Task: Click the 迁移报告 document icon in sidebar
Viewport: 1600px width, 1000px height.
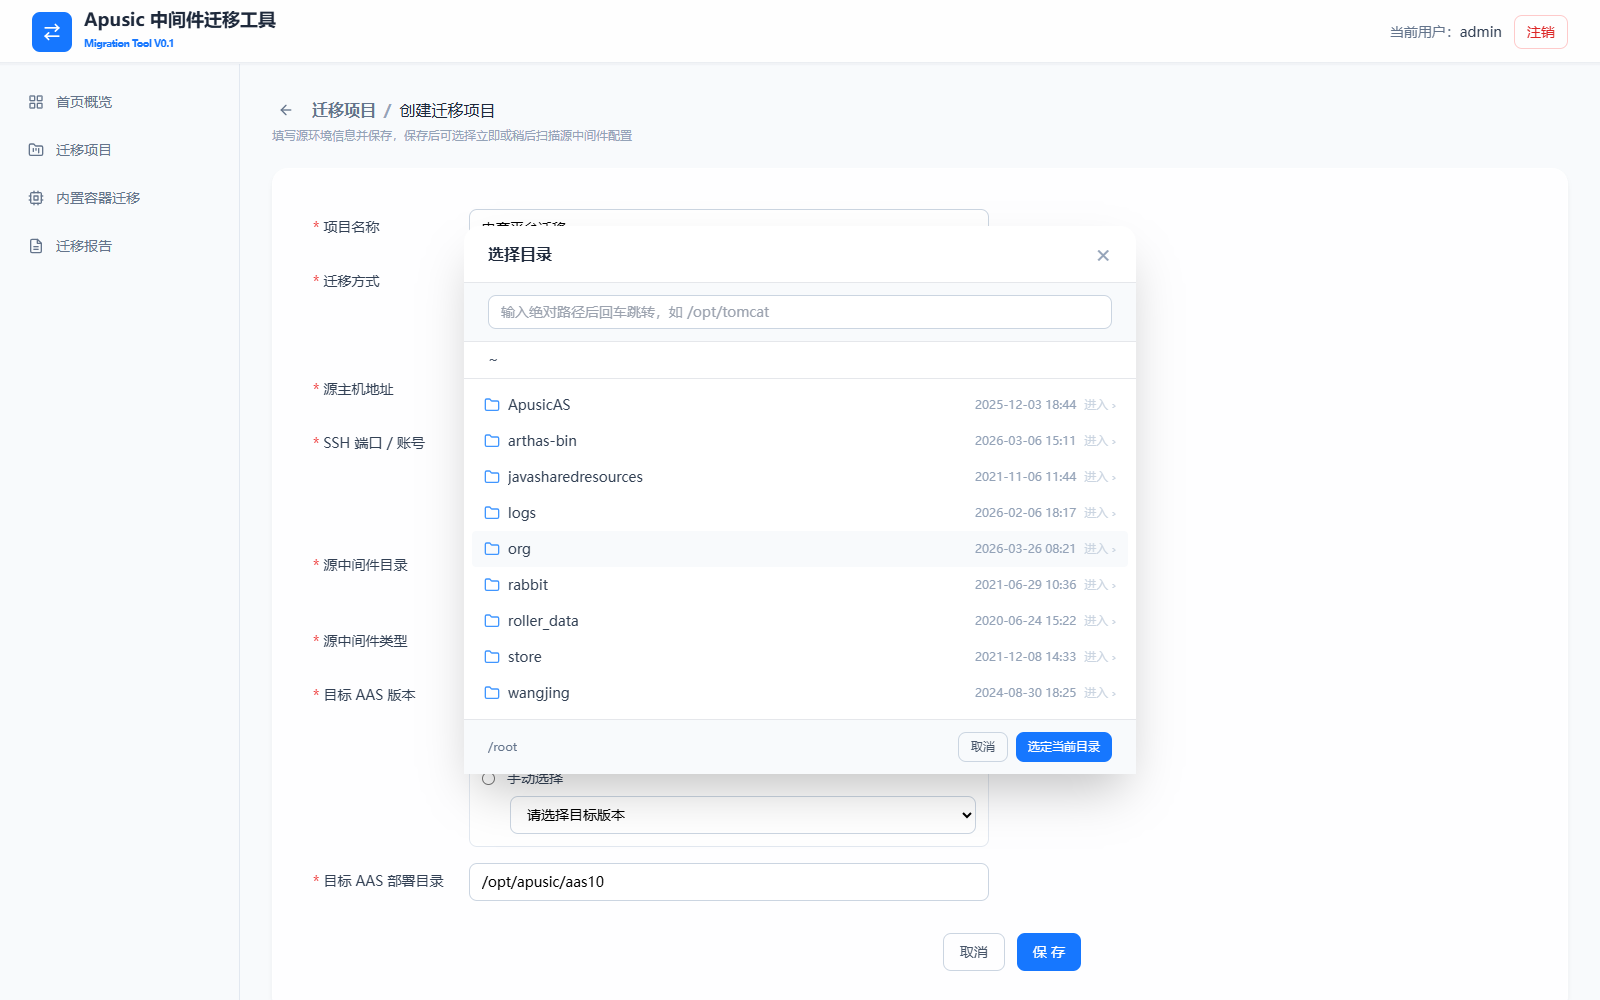Action: [x=36, y=246]
